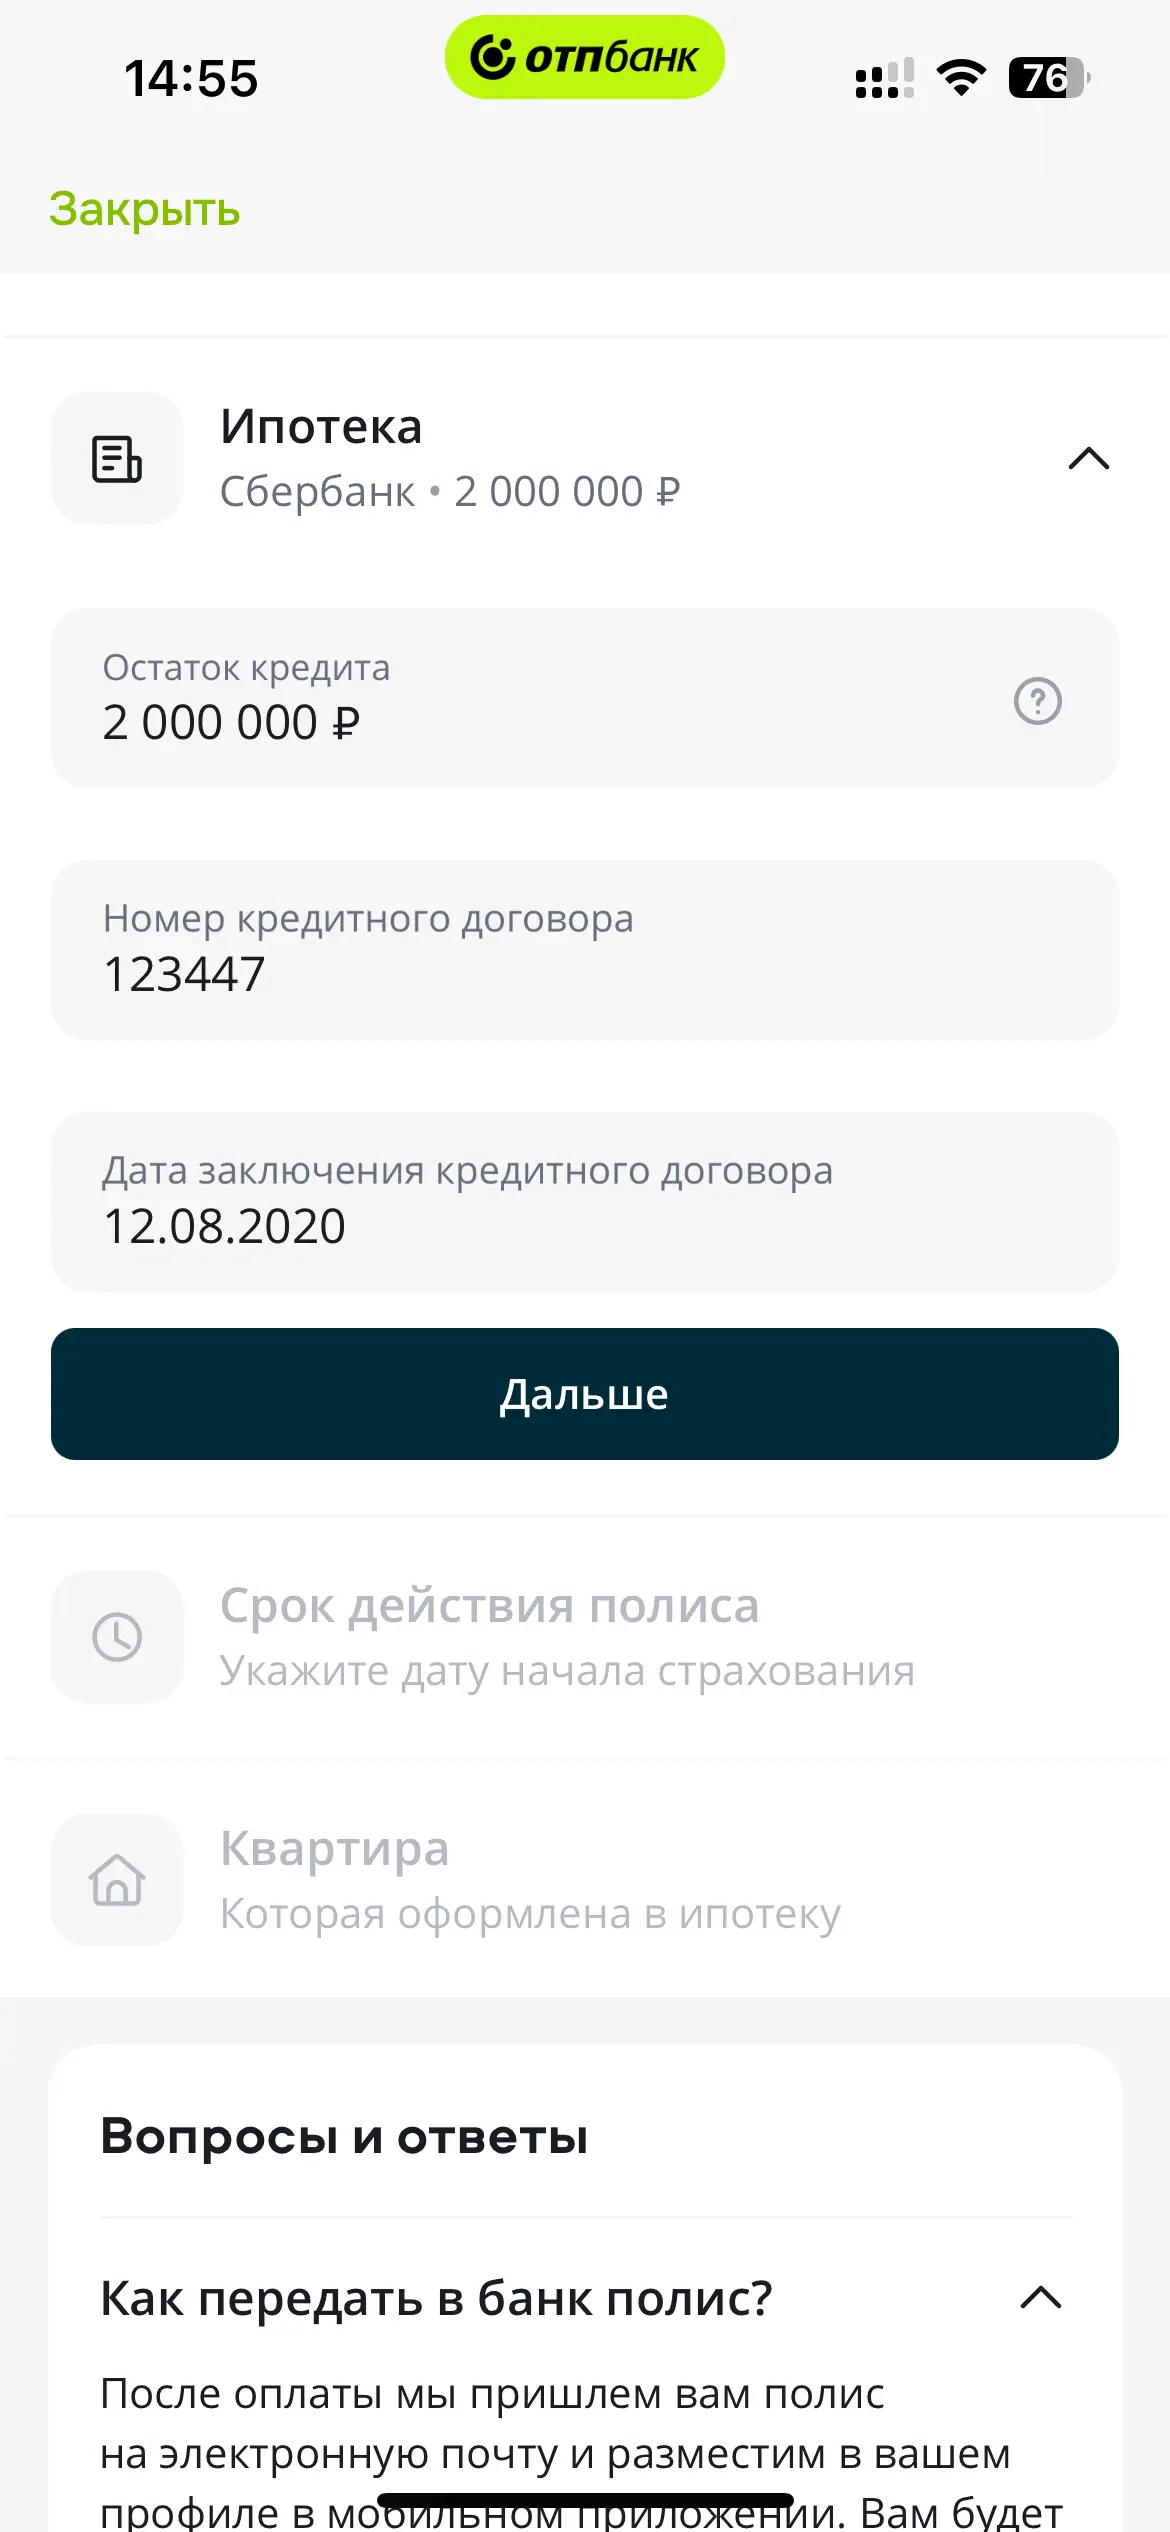Open help for Остаток кредита

click(x=1037, y=700)
